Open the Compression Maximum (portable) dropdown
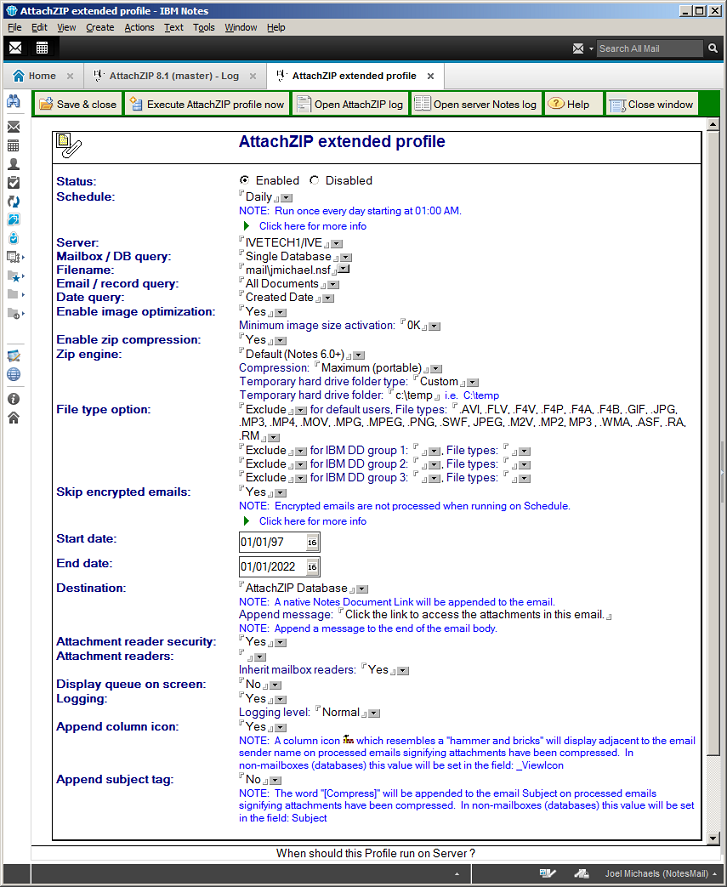The width and height of the screenshot is (727, 887). click(436, 369)
